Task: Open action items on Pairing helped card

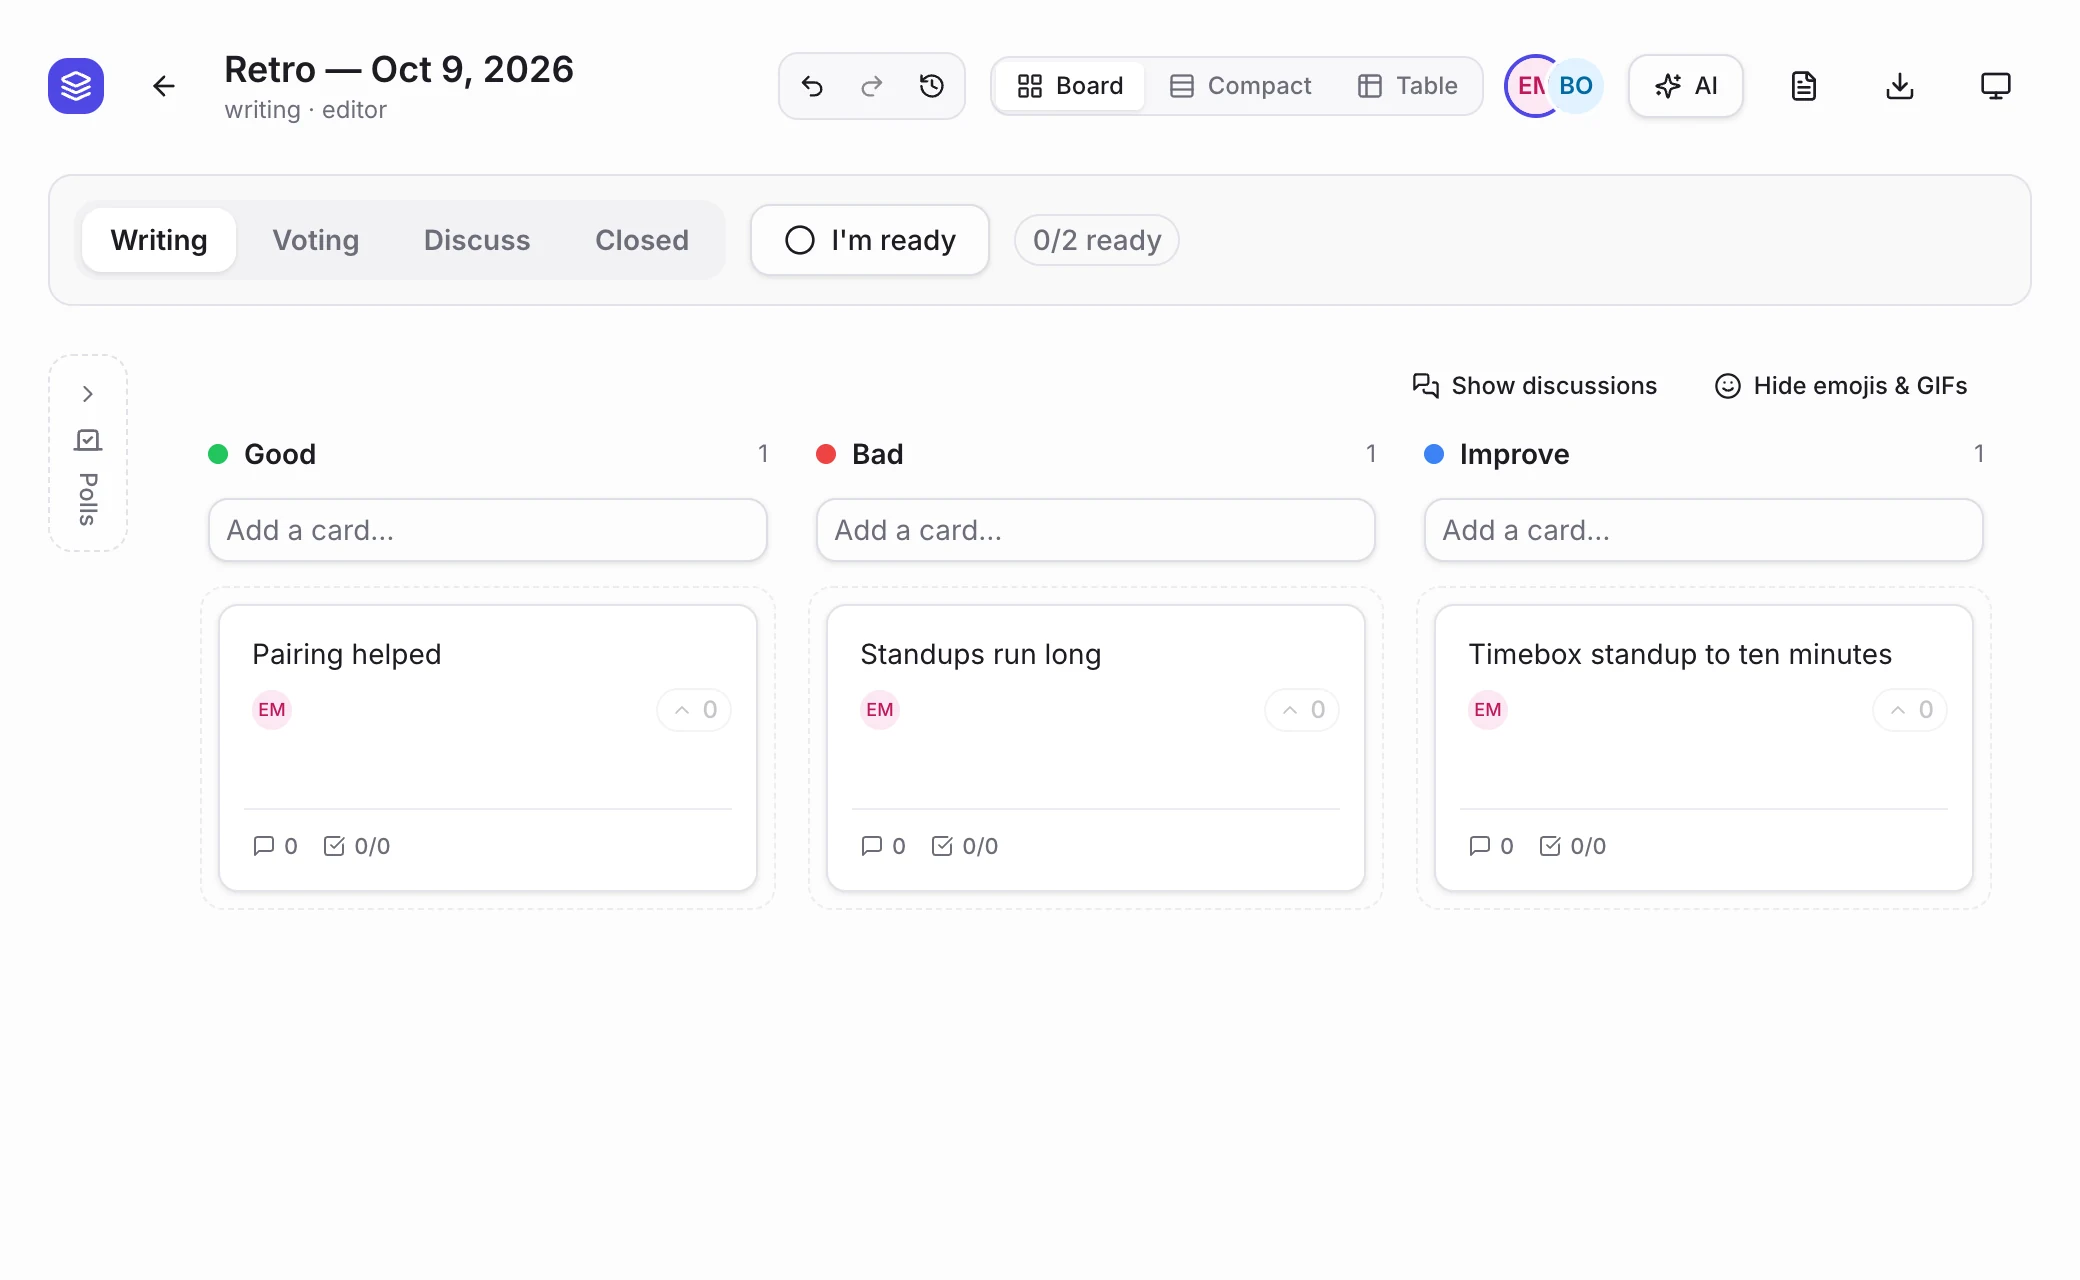Action: click(x=357, y=846)
